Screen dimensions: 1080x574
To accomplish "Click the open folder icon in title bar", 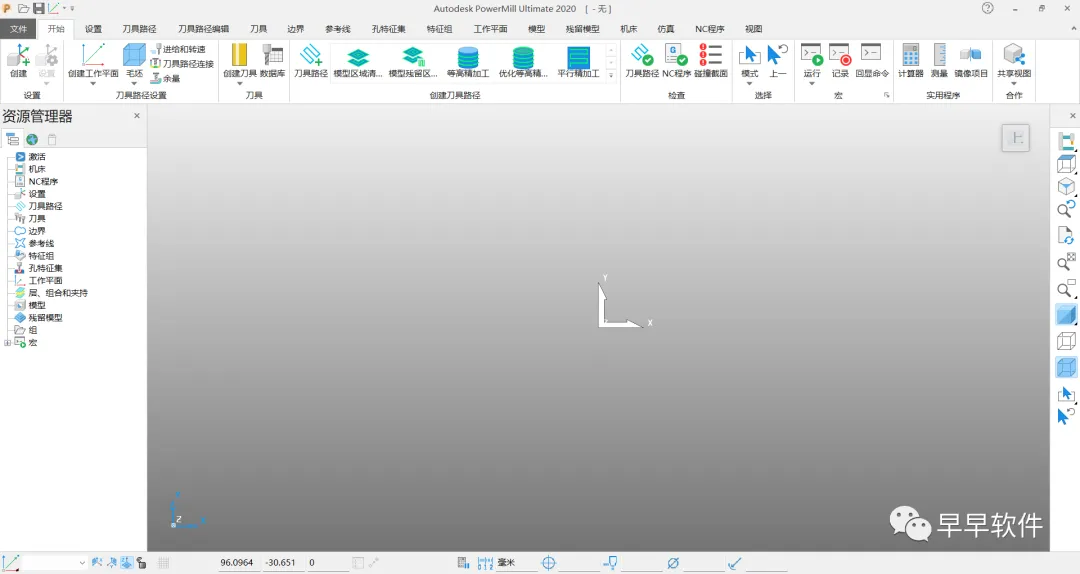I will coord(23,8).
